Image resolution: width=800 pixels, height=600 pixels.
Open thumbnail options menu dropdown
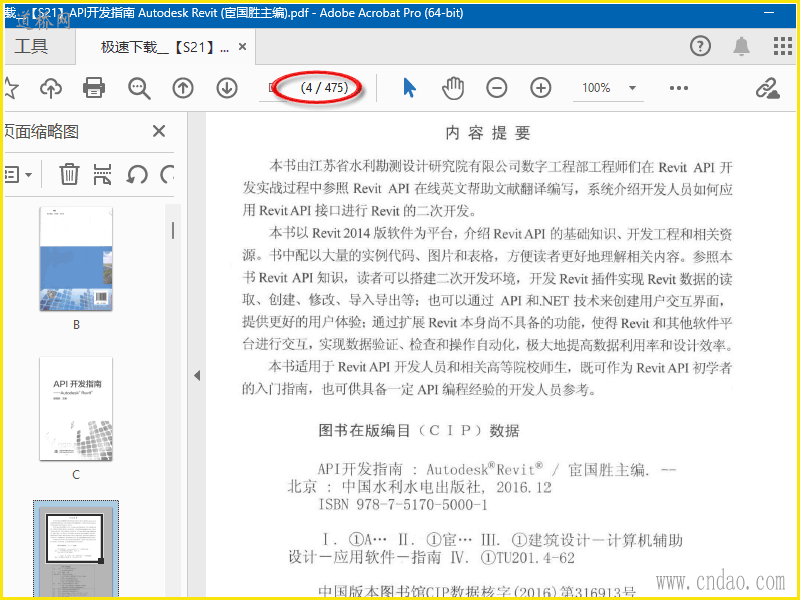click(18, 174)
